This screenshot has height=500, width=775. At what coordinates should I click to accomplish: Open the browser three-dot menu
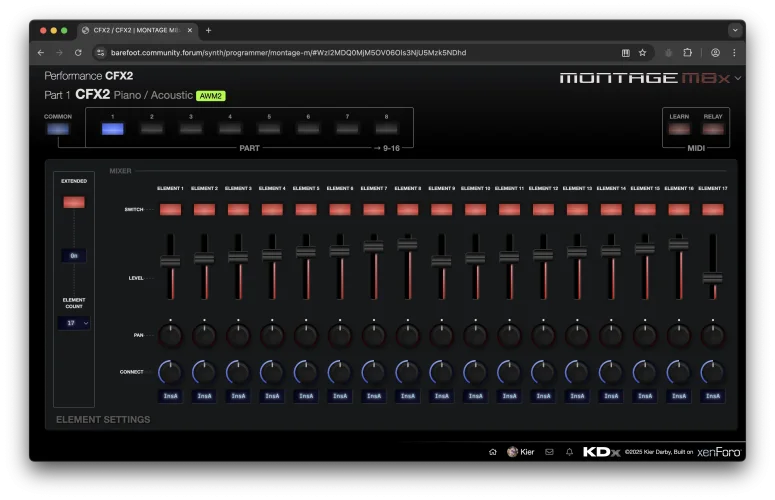734,53
